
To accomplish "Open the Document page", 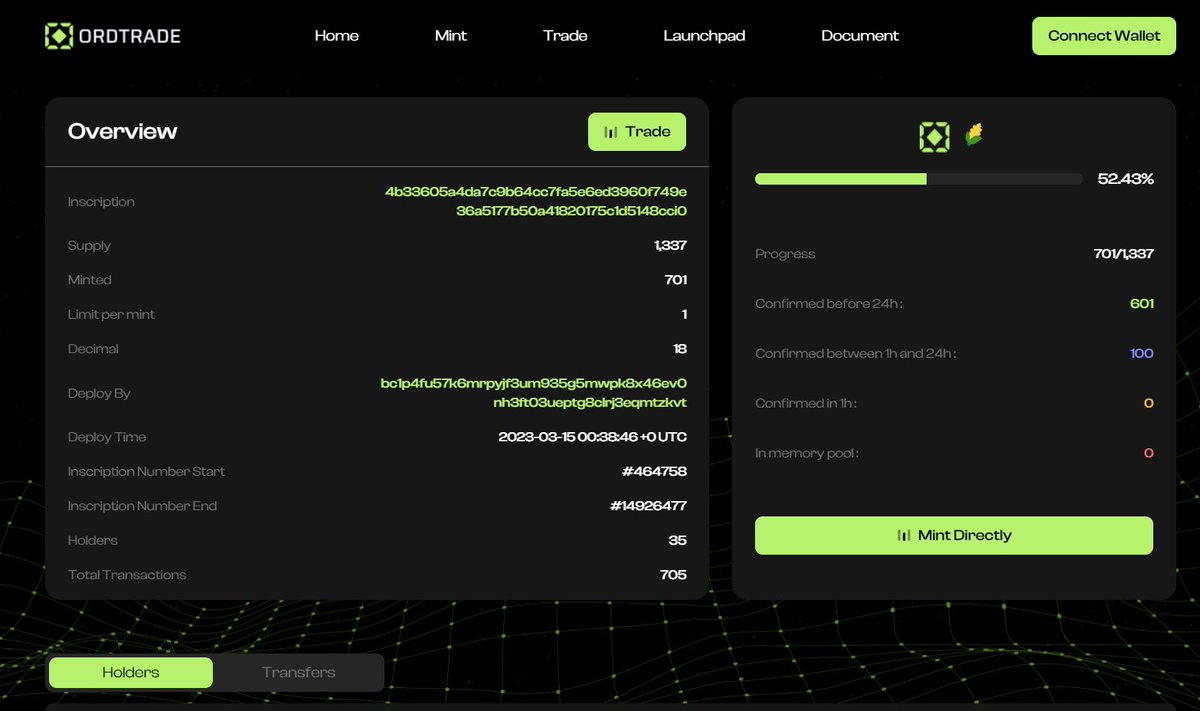I will click(860, 36).
